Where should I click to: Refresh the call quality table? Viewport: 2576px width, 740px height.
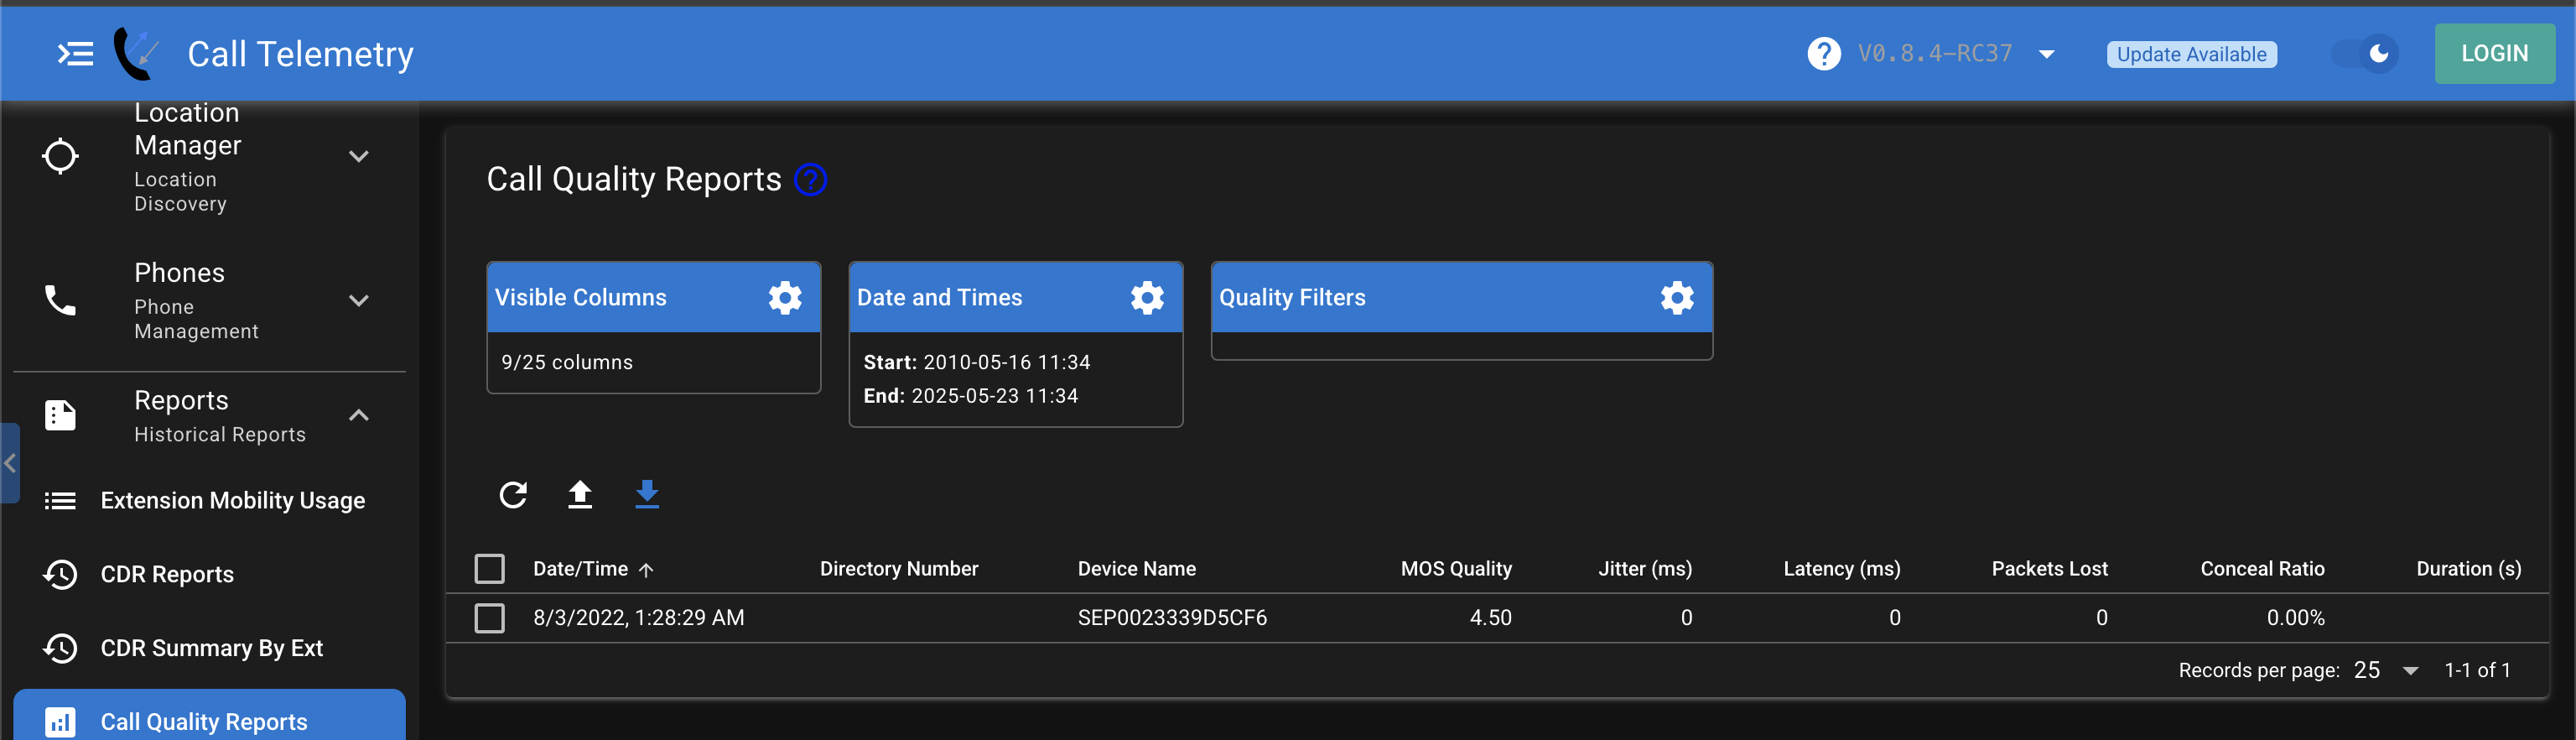pyautogui.click(x=513, y=494)
